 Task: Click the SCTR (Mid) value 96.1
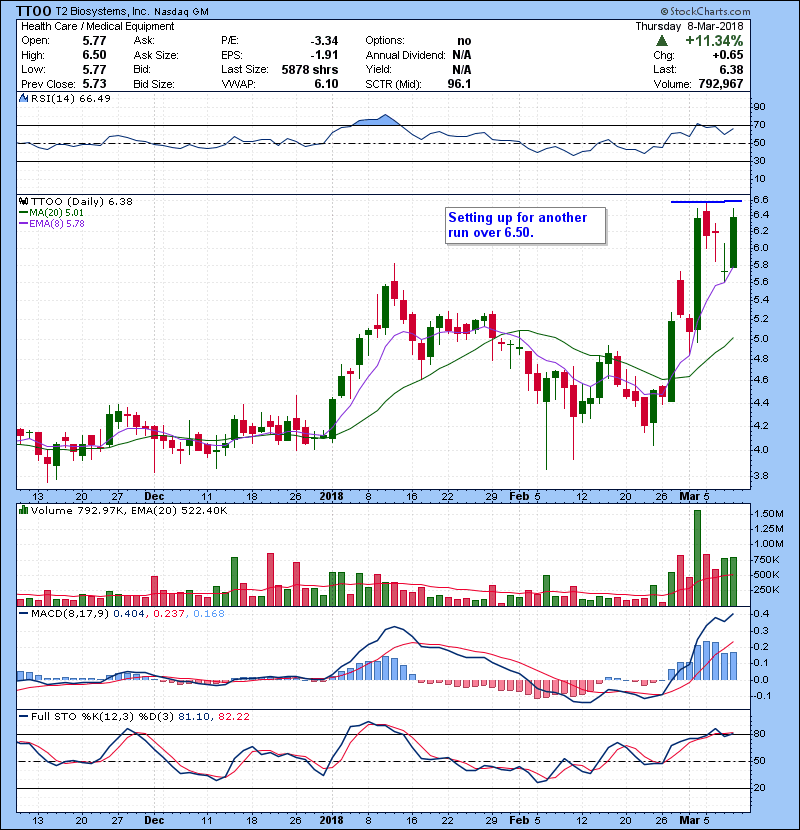[459, 84]
